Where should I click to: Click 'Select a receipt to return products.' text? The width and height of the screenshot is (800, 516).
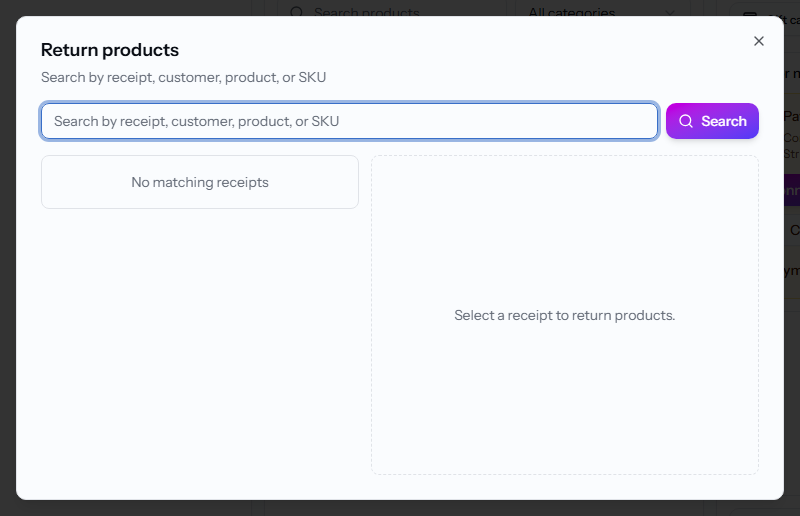click(564, 315)
